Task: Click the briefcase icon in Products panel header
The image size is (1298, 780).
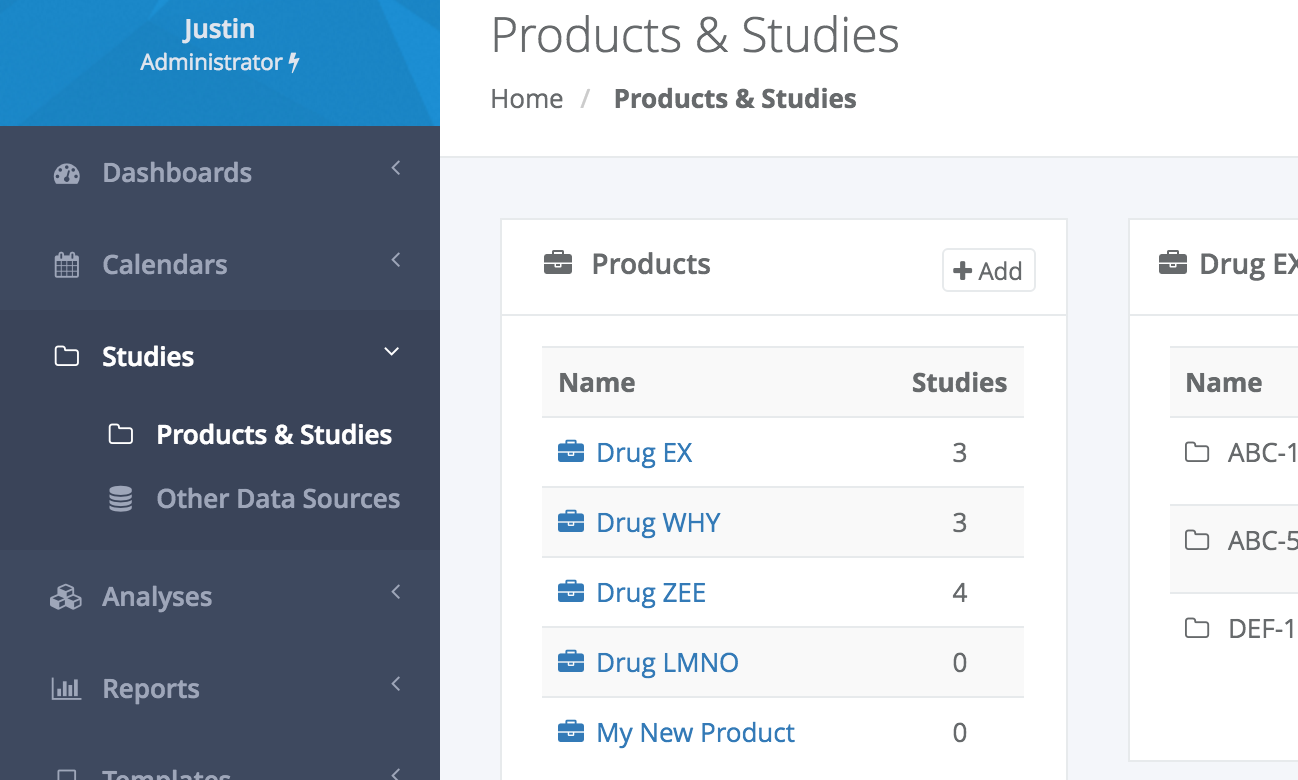Action: (x=558, y=264)
